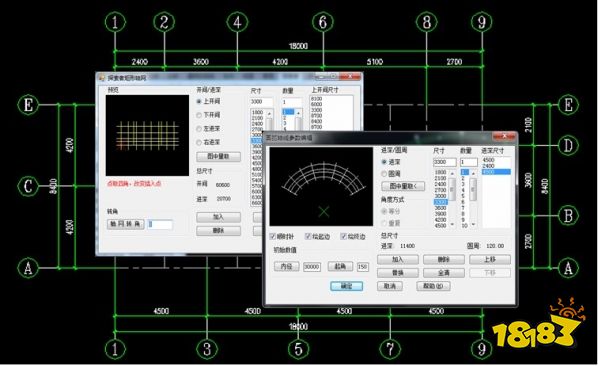Select the 圆周 radio button
The width and height of the screenshot is (598, 366).
coord(384,174)
